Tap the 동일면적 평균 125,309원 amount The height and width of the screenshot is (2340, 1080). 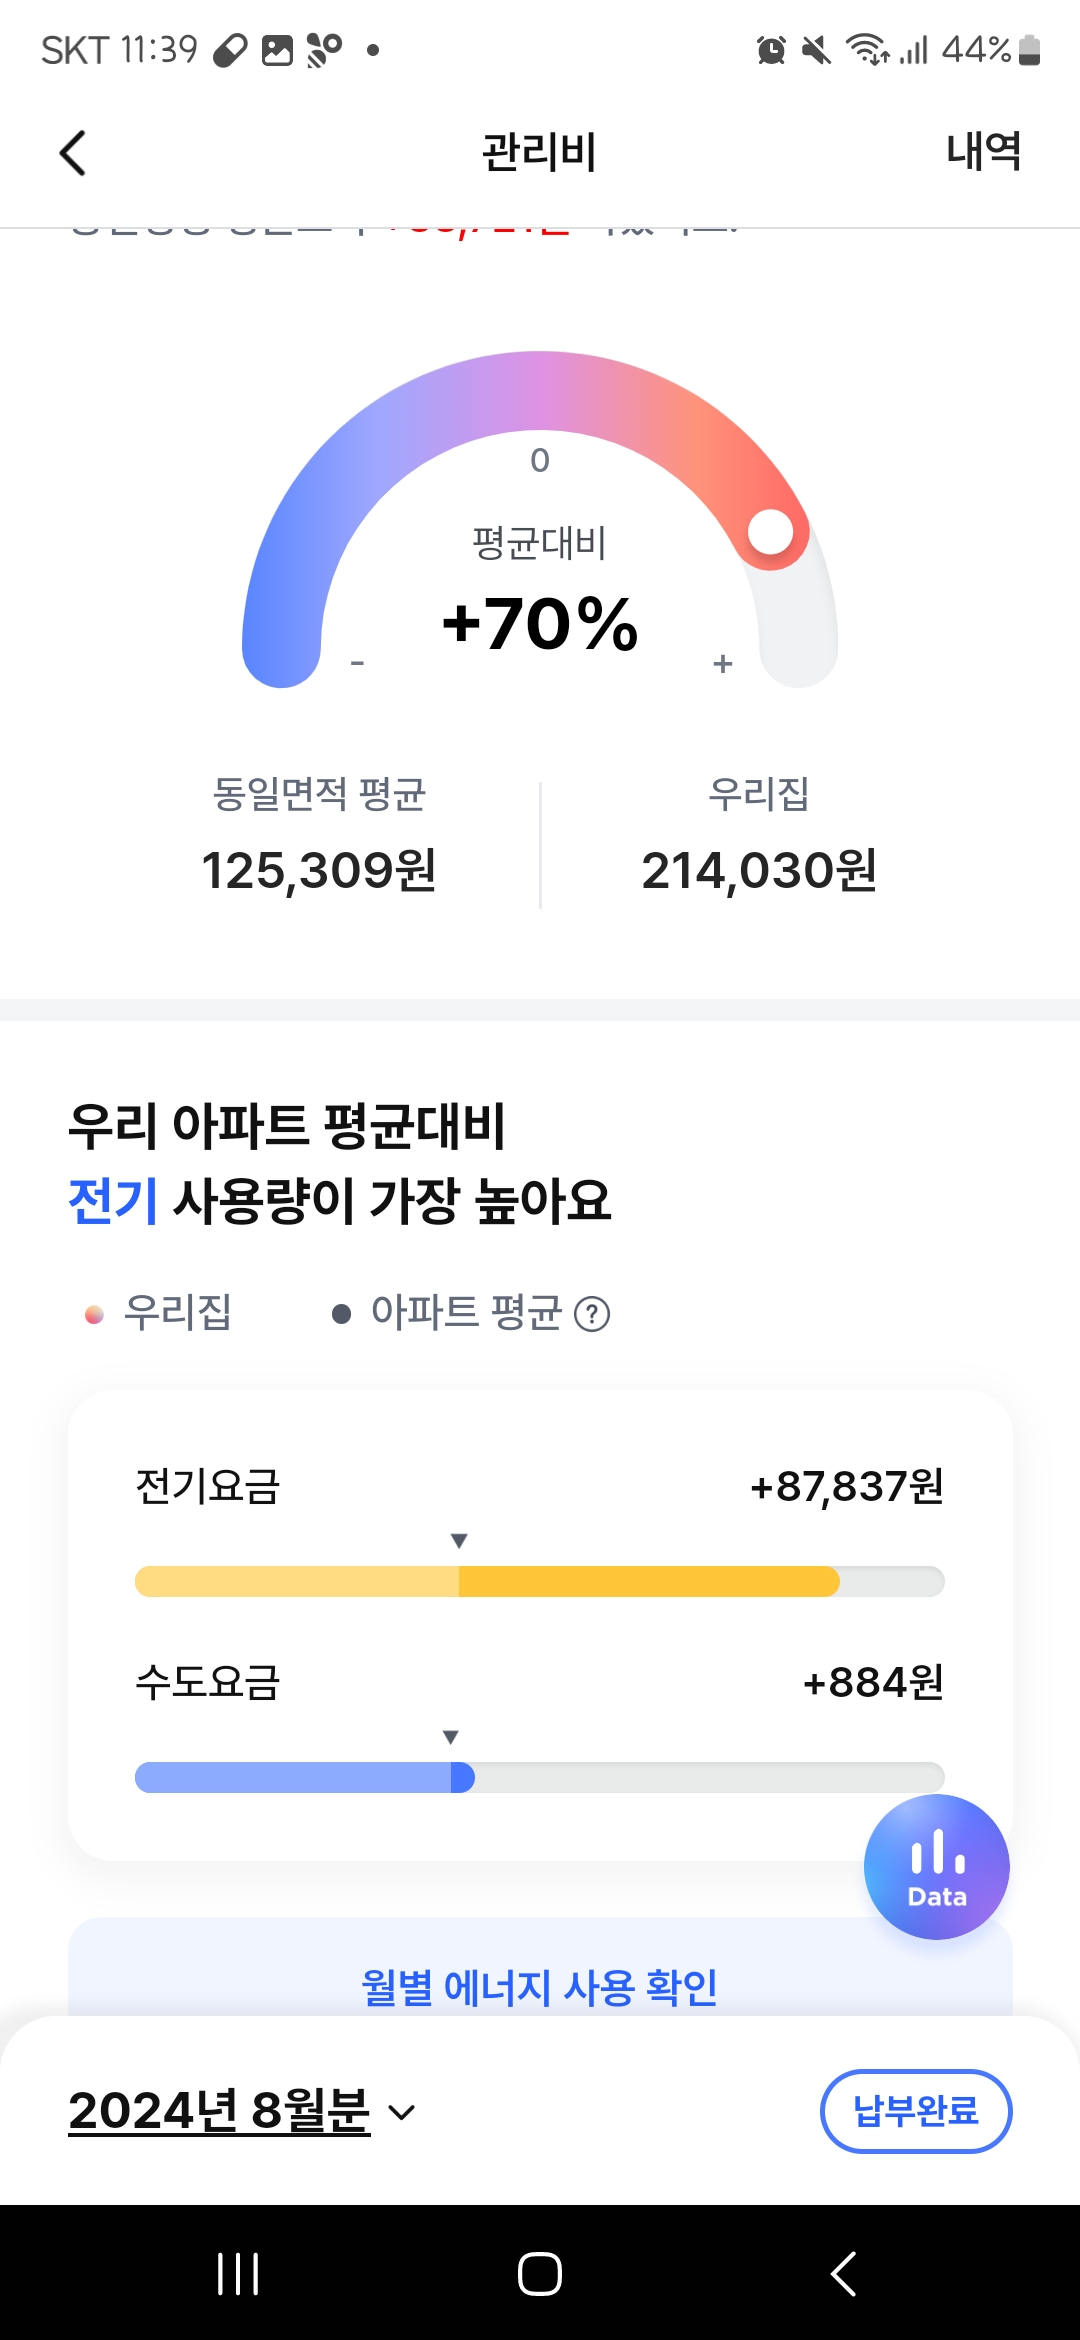[319, 870]
